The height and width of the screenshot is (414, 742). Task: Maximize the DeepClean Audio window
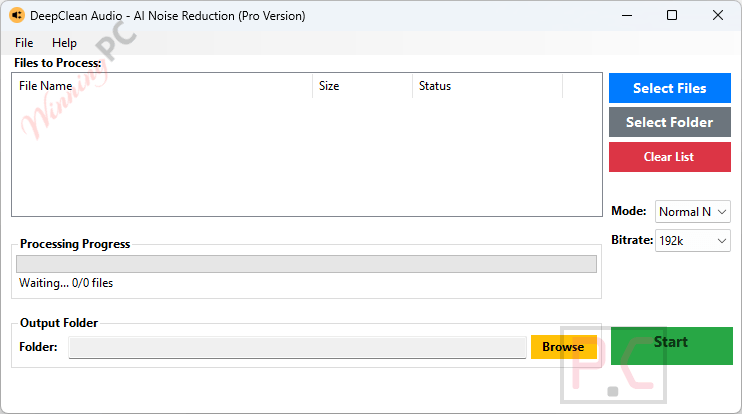(671, 16)
